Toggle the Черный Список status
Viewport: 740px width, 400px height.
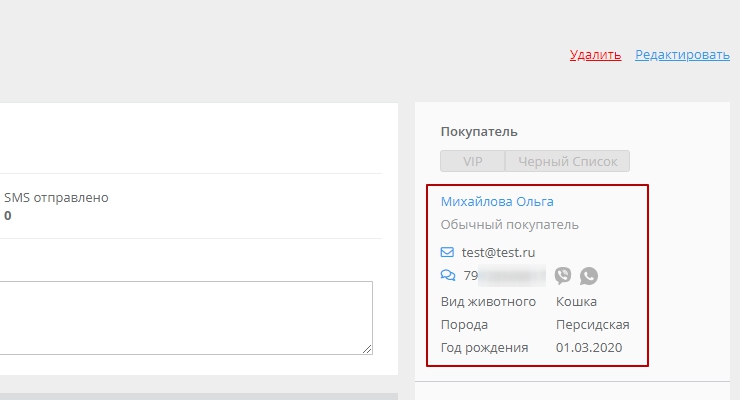(x=567, y=162)
